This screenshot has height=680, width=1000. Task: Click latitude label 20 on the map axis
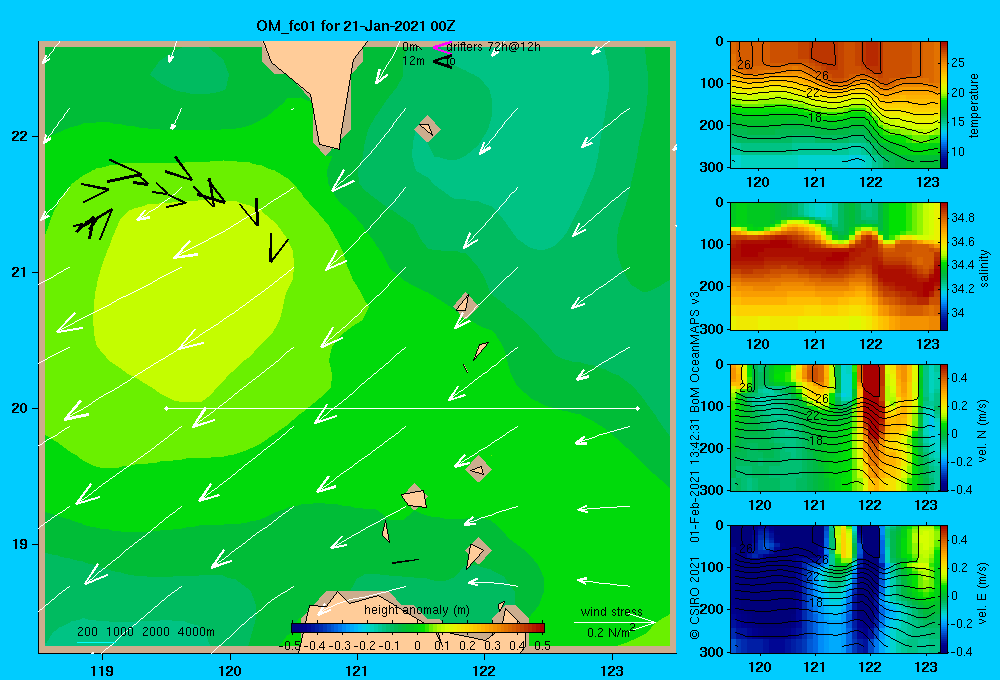pos(19,408)
